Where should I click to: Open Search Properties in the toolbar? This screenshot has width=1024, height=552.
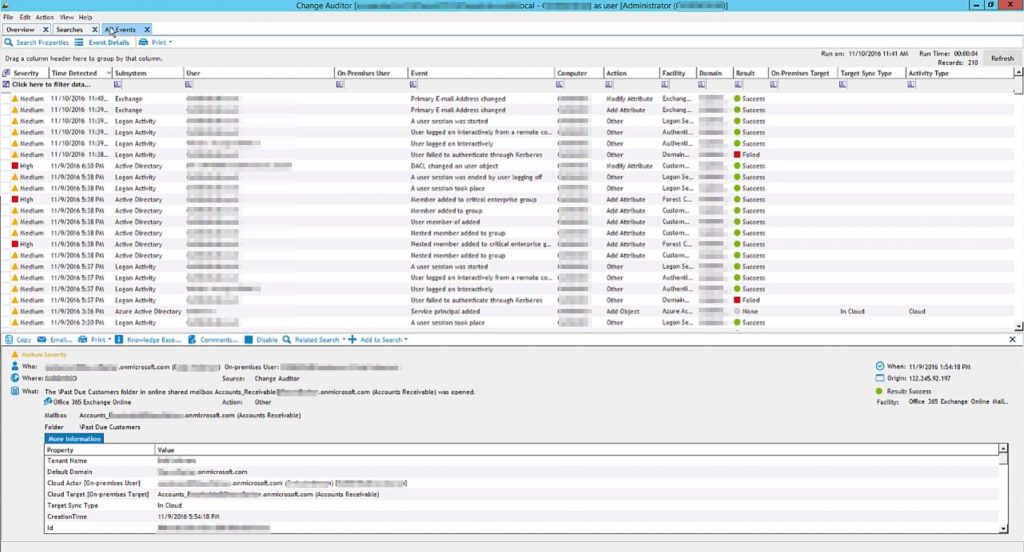(x=37, y=43)
